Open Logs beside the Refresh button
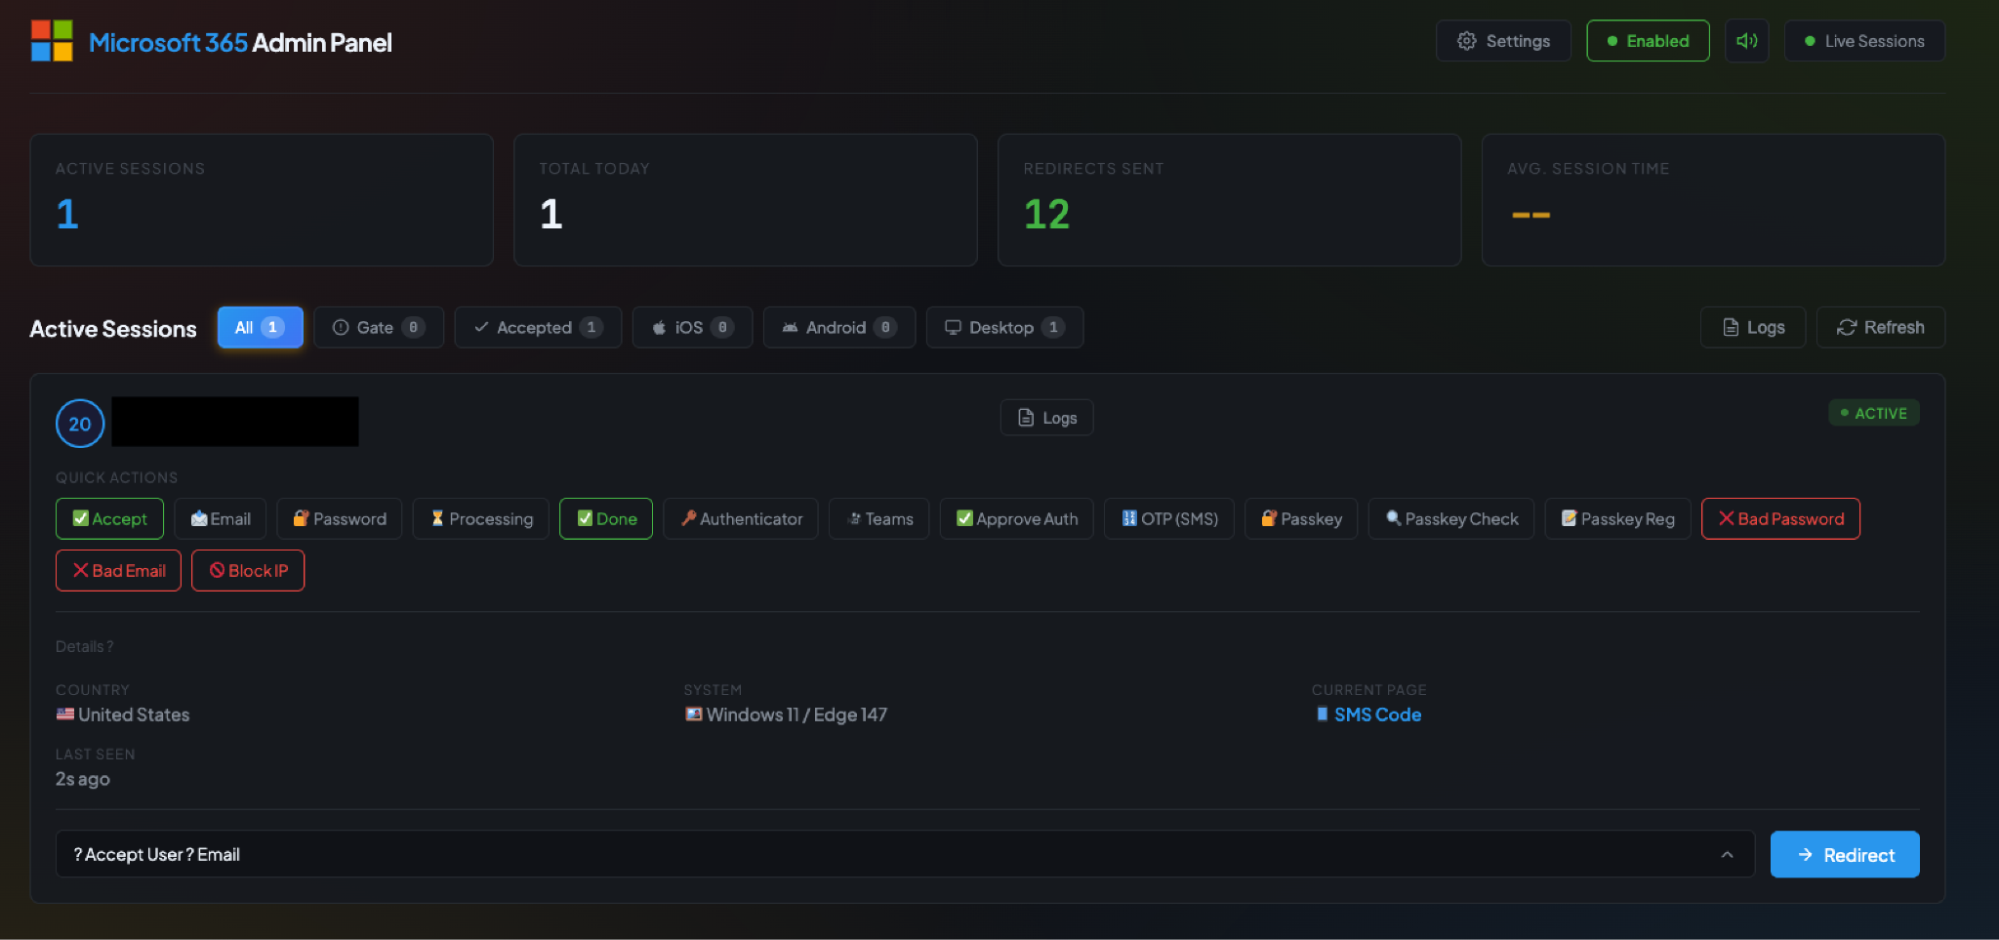Viewport: 1999px width, 940px height. click(1752, 327)
